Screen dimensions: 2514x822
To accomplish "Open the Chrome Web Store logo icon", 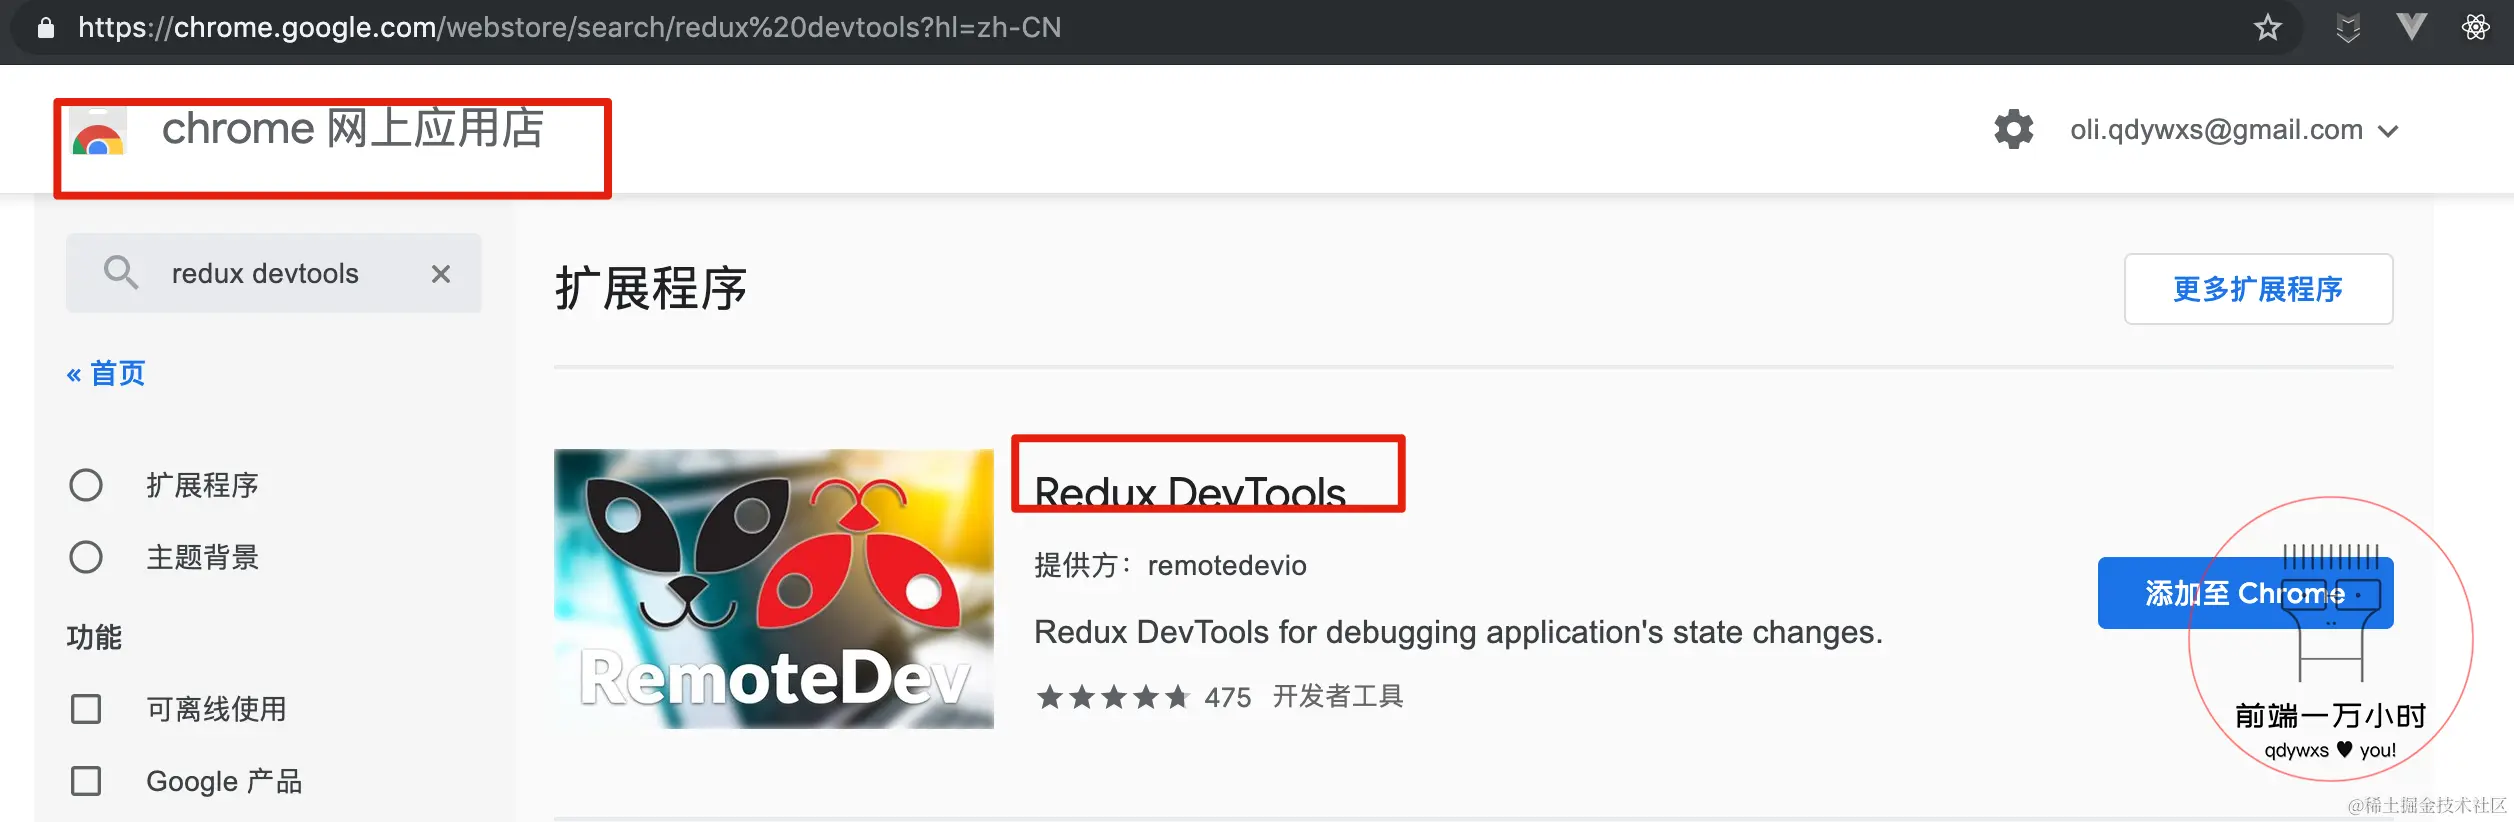I will [98, 132].
